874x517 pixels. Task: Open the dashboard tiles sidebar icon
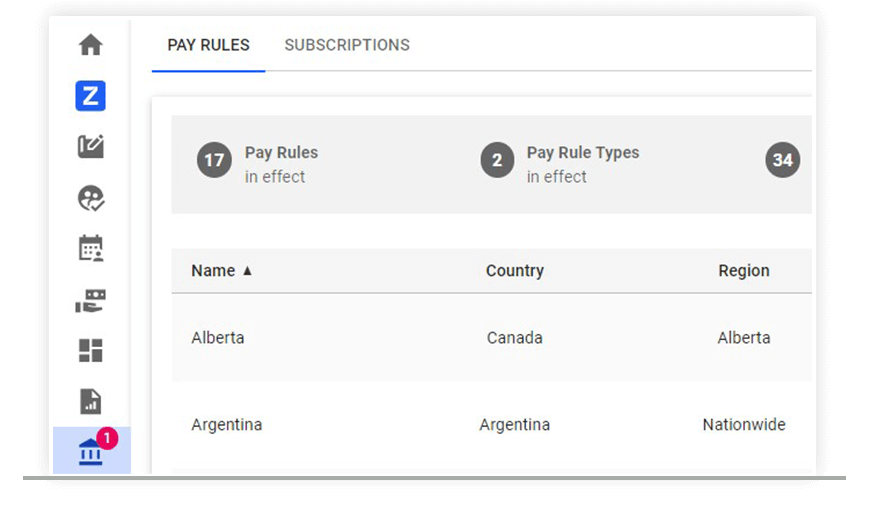91,351
